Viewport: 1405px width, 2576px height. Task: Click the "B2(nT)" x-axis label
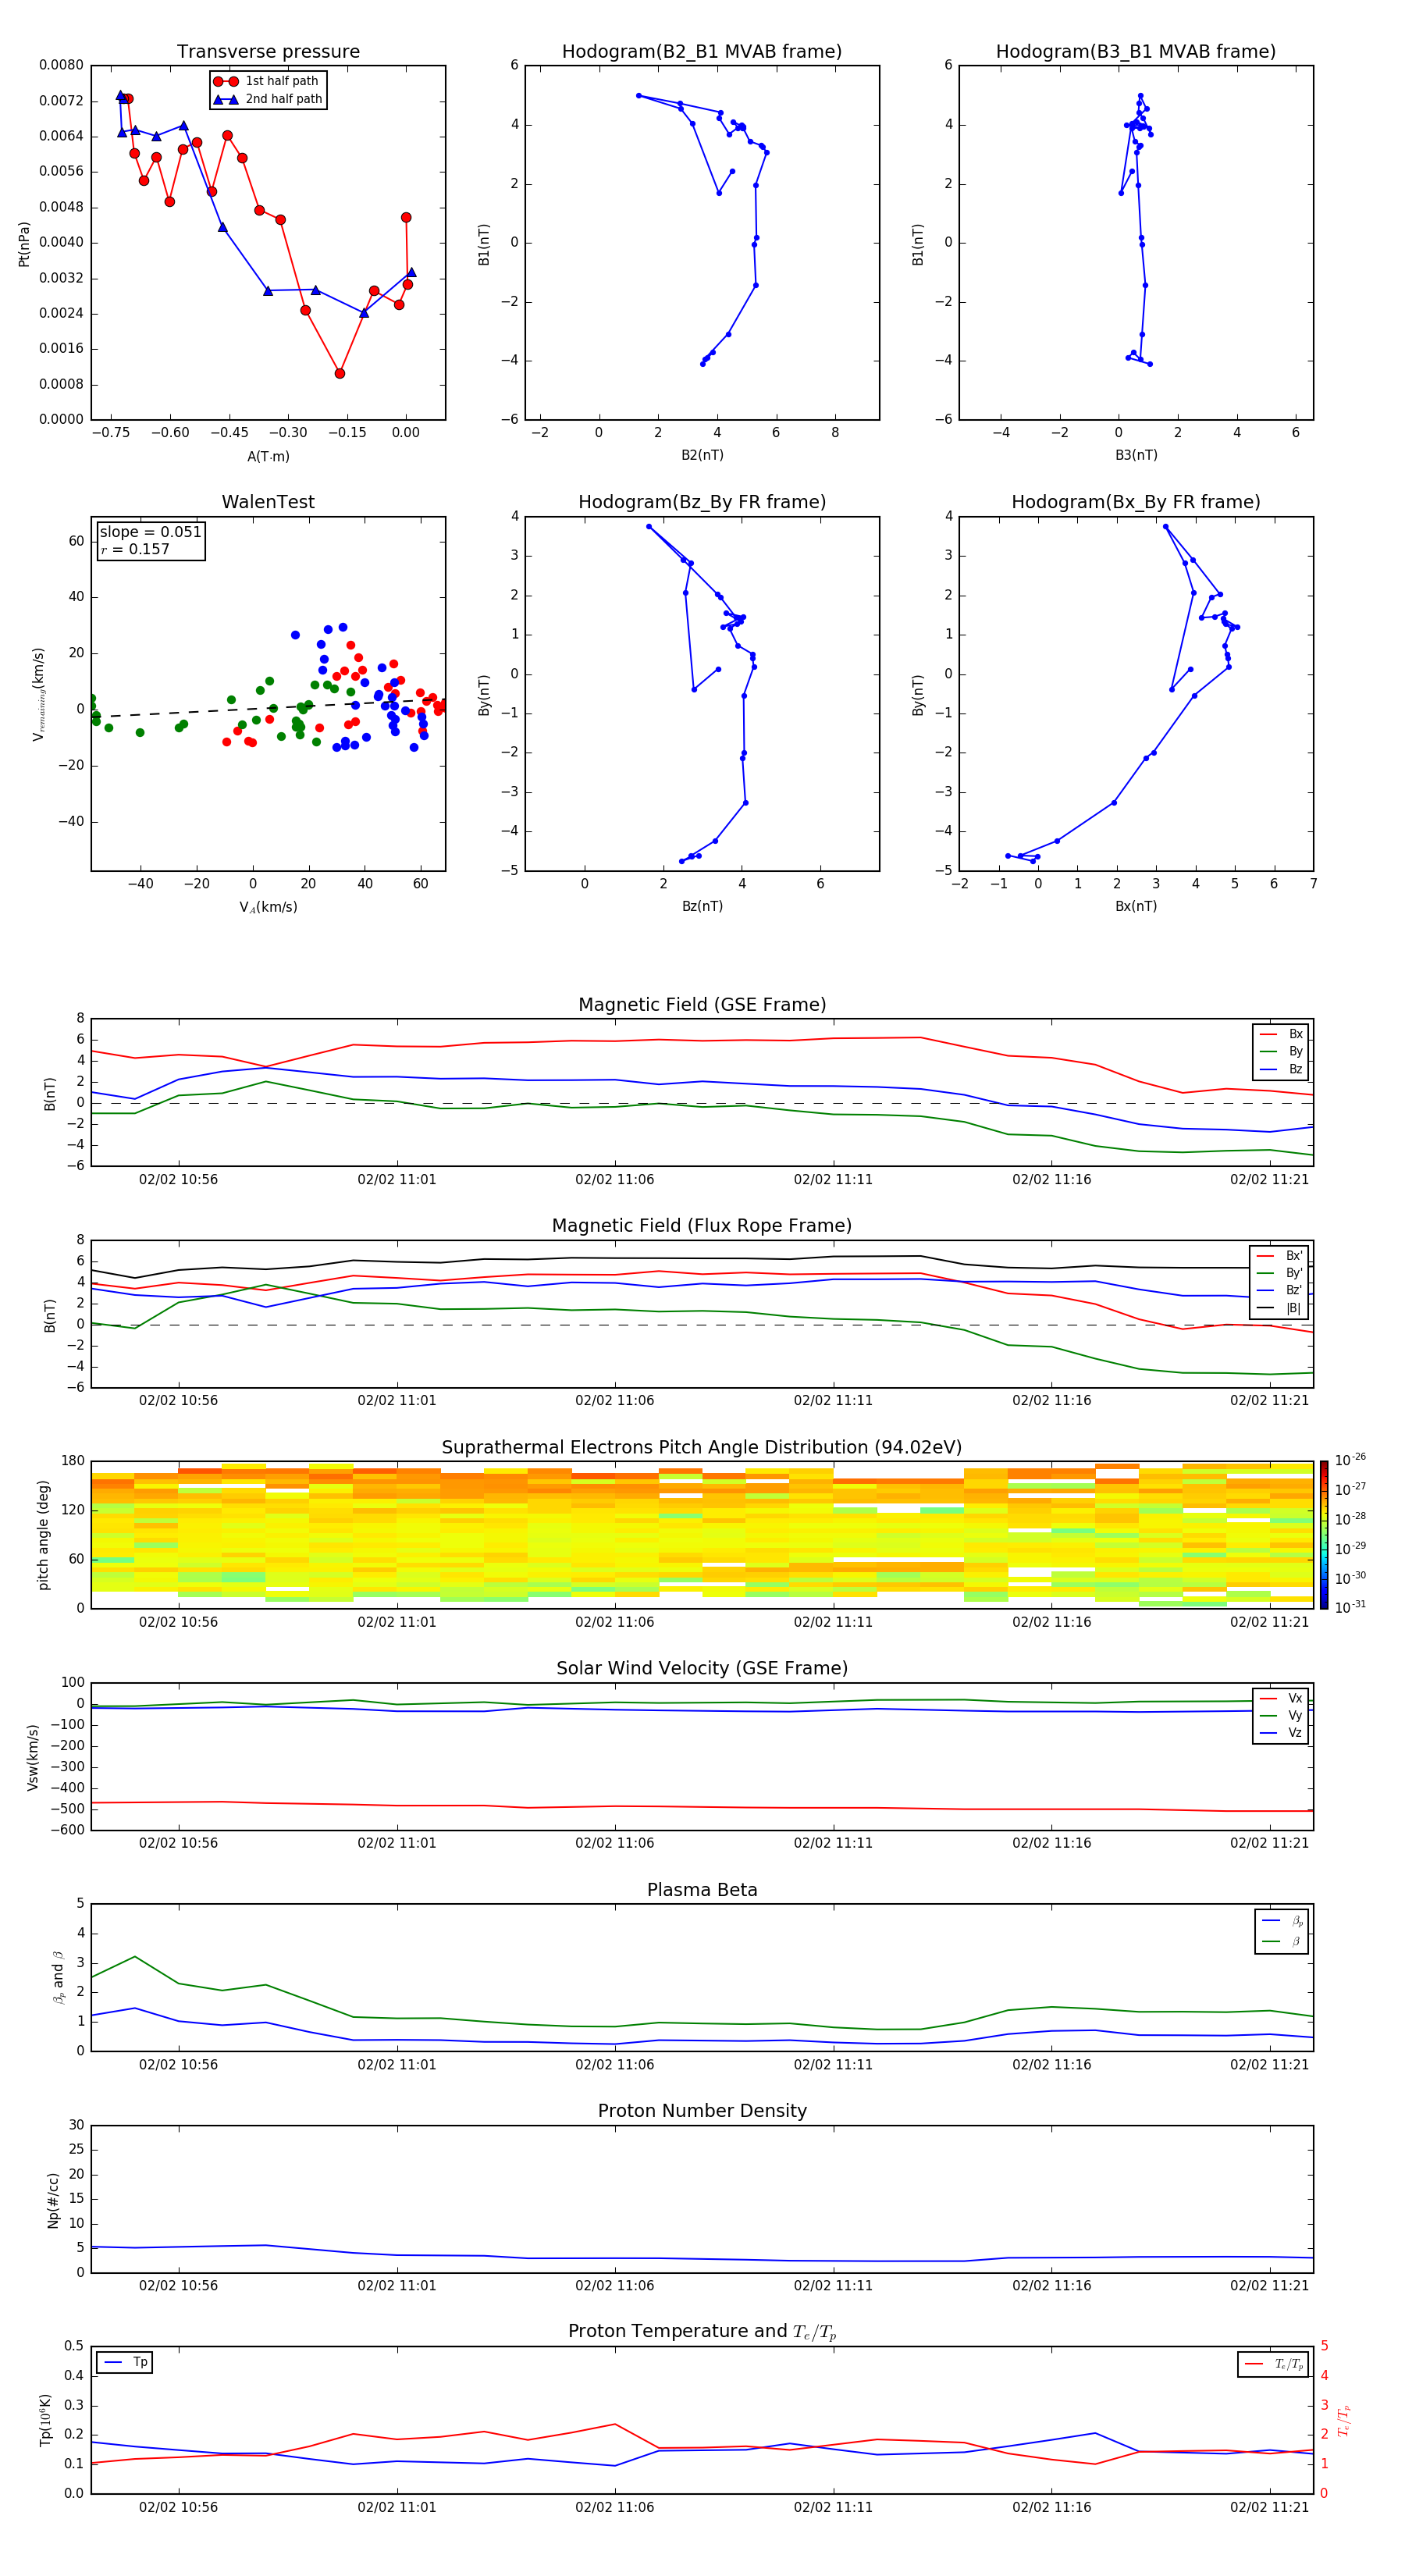702,456
